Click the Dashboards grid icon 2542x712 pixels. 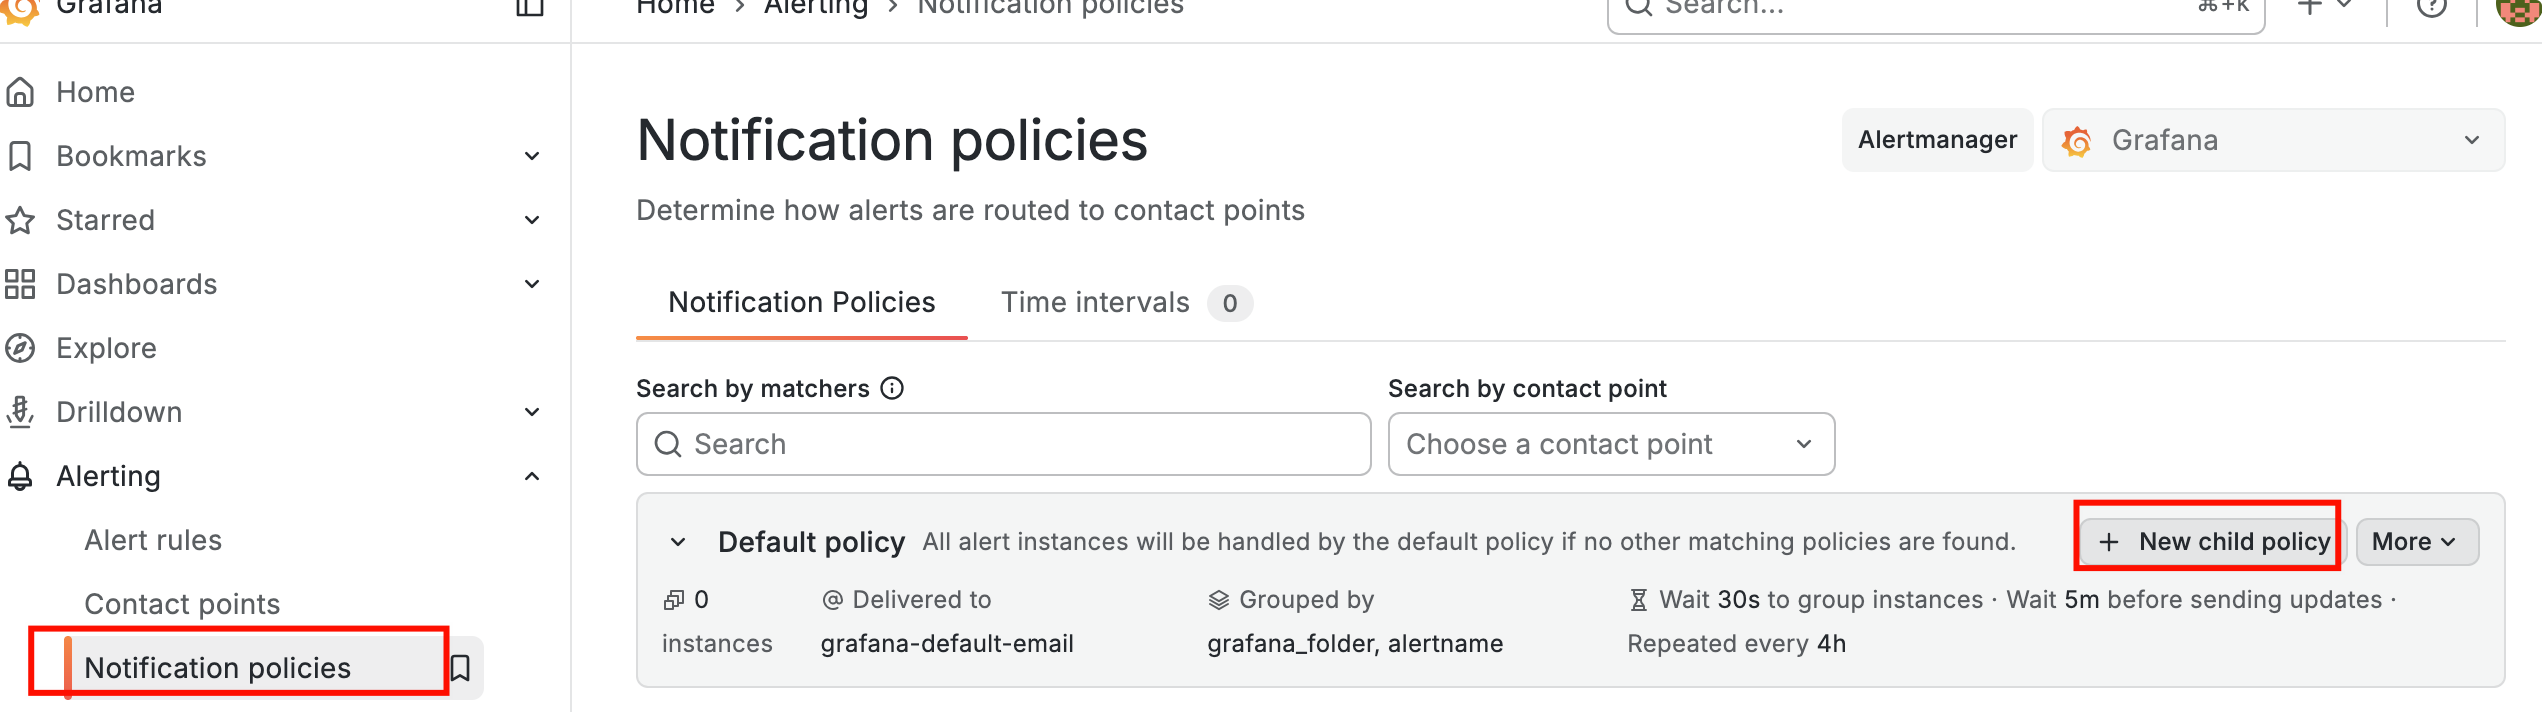pos(20,284)
